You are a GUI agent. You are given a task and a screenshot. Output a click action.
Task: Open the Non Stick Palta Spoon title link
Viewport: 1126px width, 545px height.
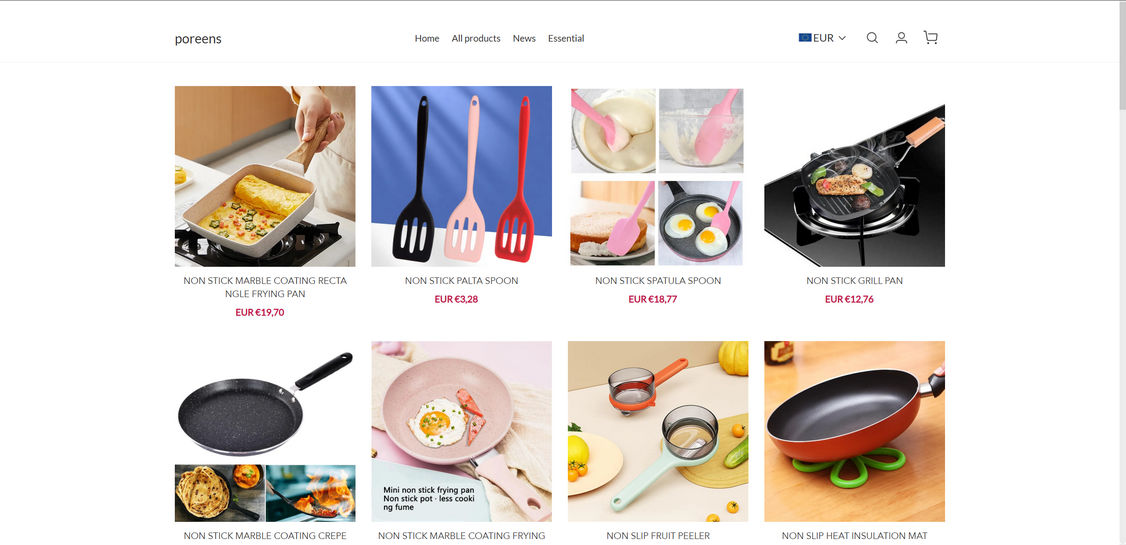pyautogui.click(x=462, y=281)
